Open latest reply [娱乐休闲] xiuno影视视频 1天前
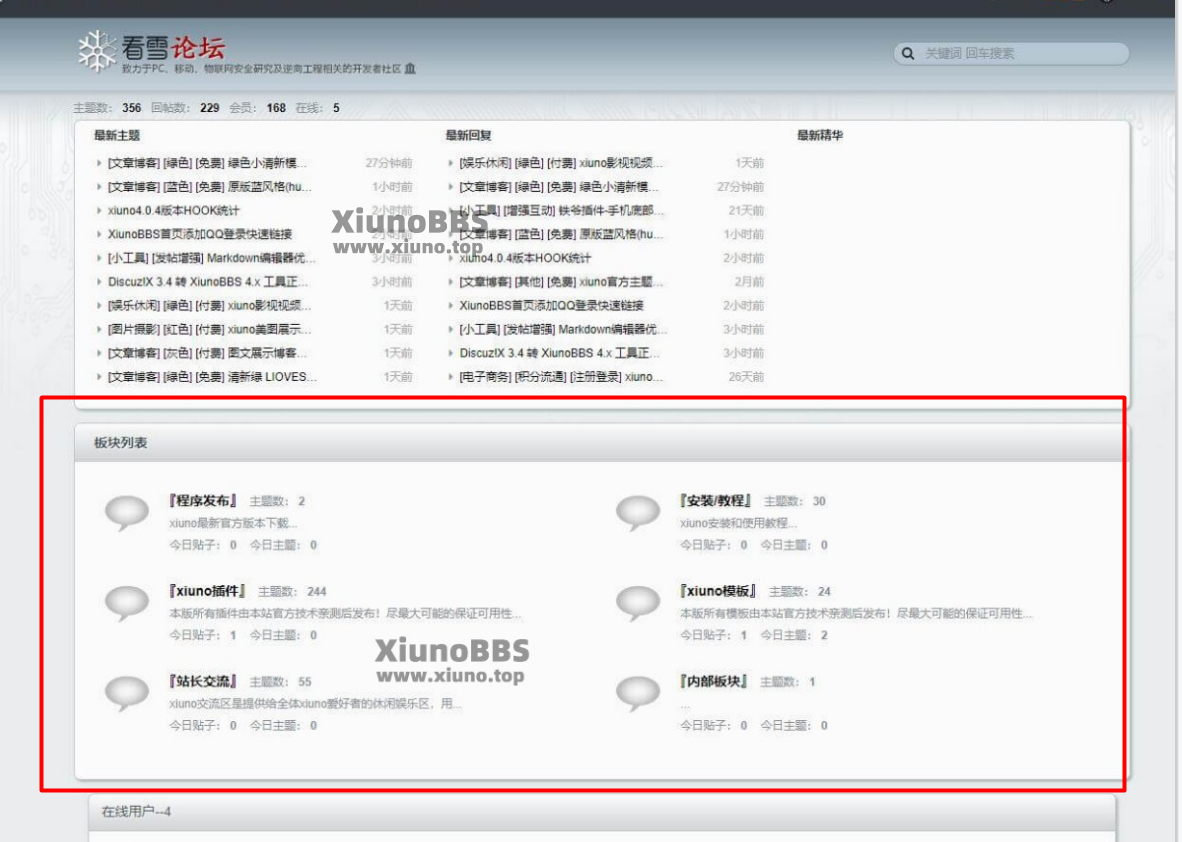1182x842 pixels. [x=561, y=163]
